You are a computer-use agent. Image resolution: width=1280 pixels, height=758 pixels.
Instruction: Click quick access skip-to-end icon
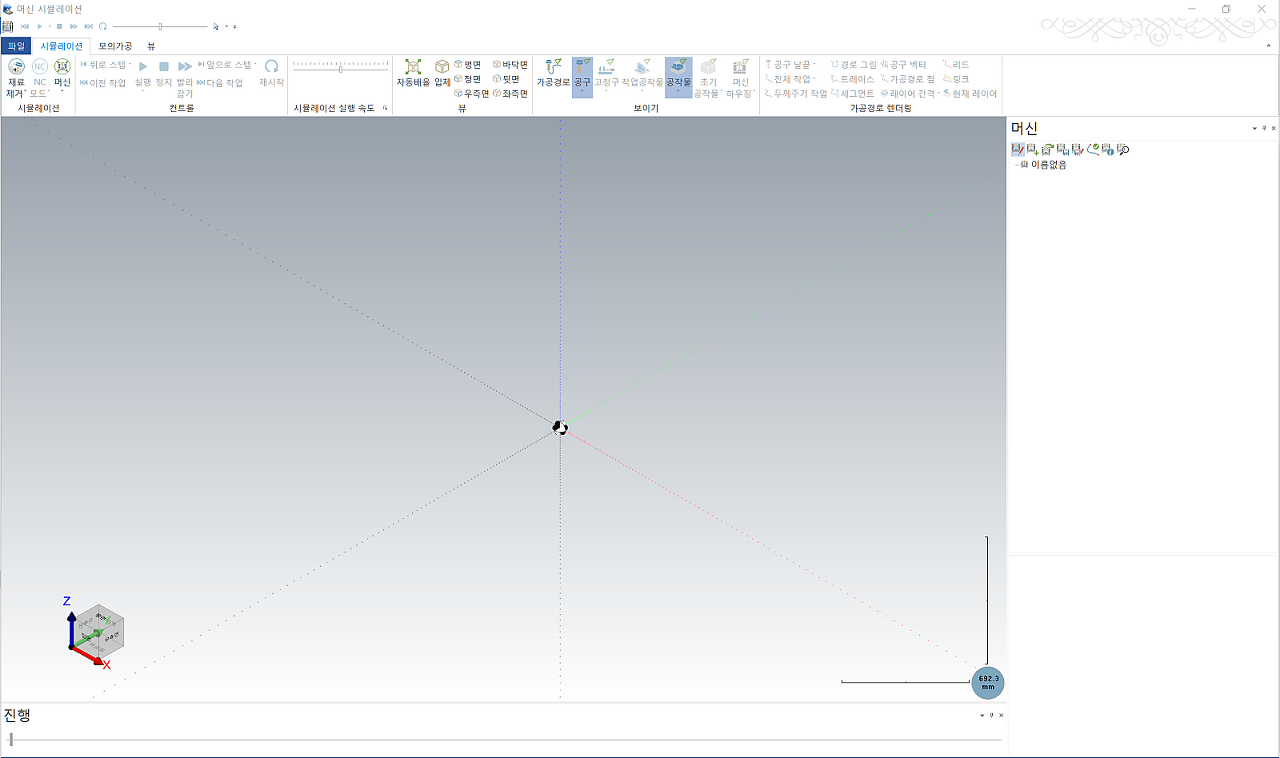point(89,26)
